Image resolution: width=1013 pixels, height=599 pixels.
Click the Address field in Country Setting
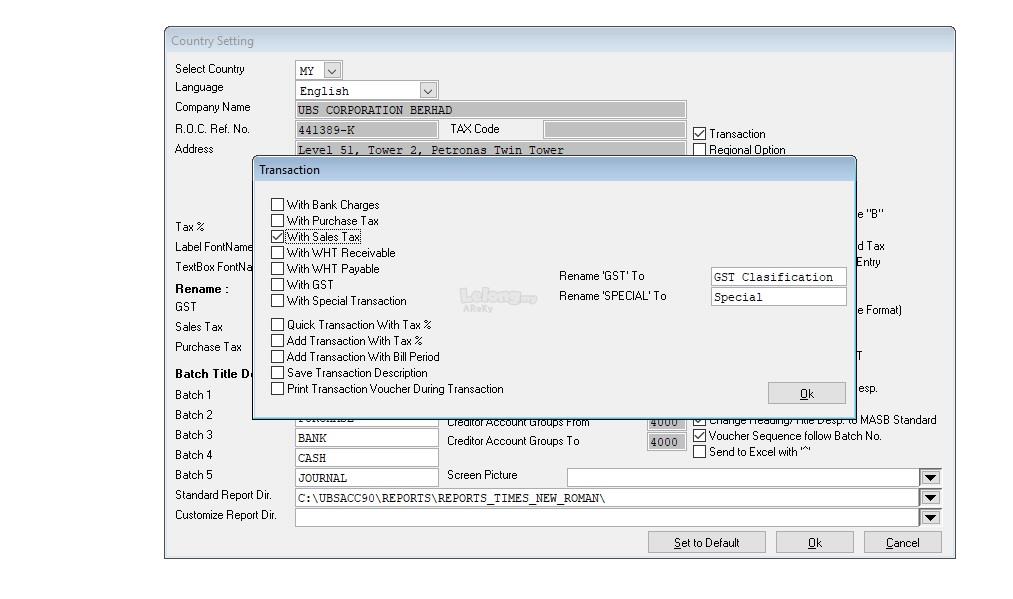(490, 149)
